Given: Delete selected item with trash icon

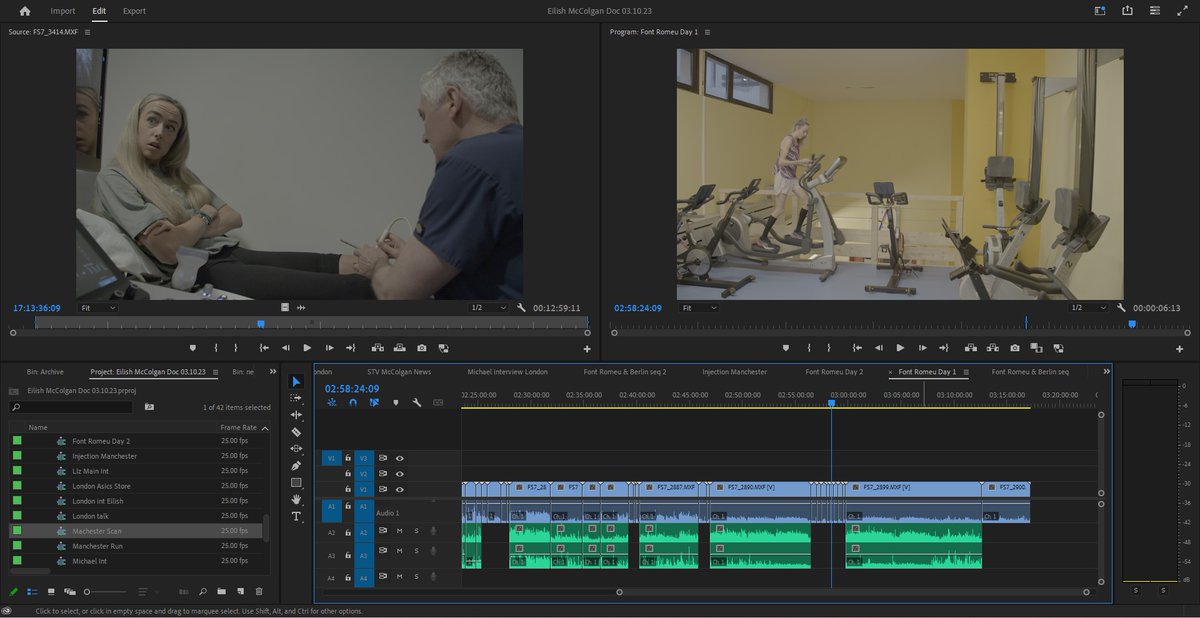Looking at the screenshot, I should [259, 592].
